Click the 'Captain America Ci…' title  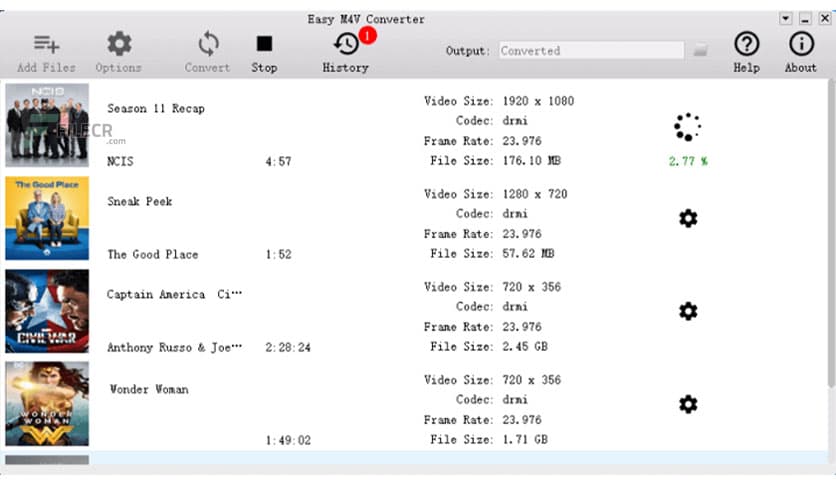(174, 294)
